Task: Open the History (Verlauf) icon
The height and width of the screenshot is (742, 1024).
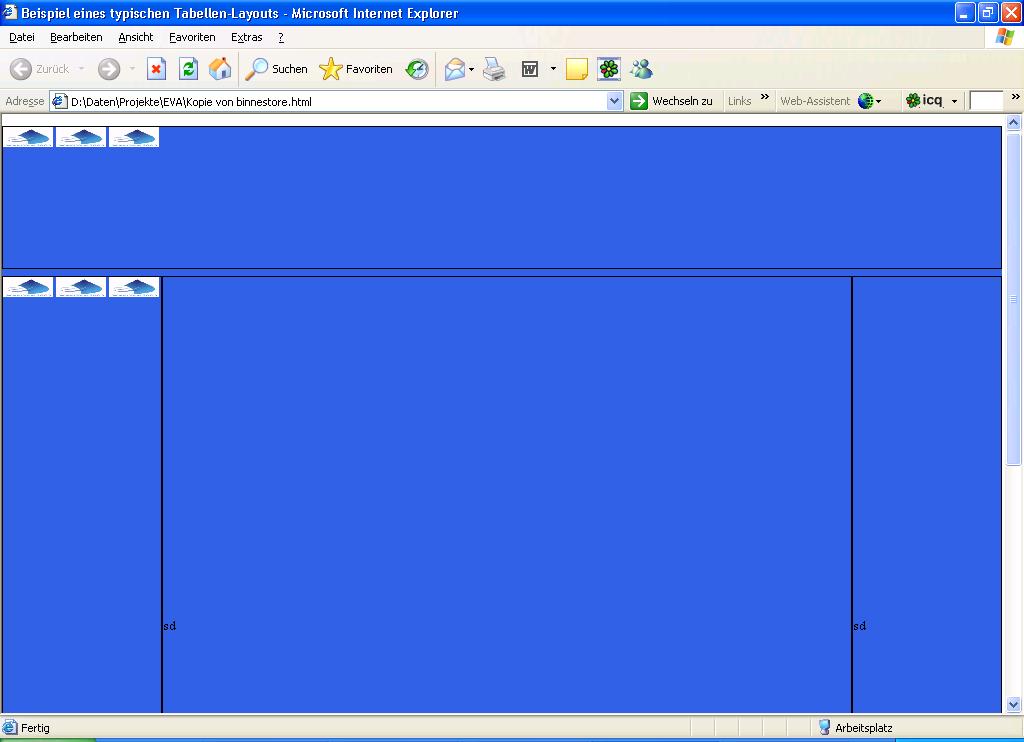Action: (x=417, y=69)
